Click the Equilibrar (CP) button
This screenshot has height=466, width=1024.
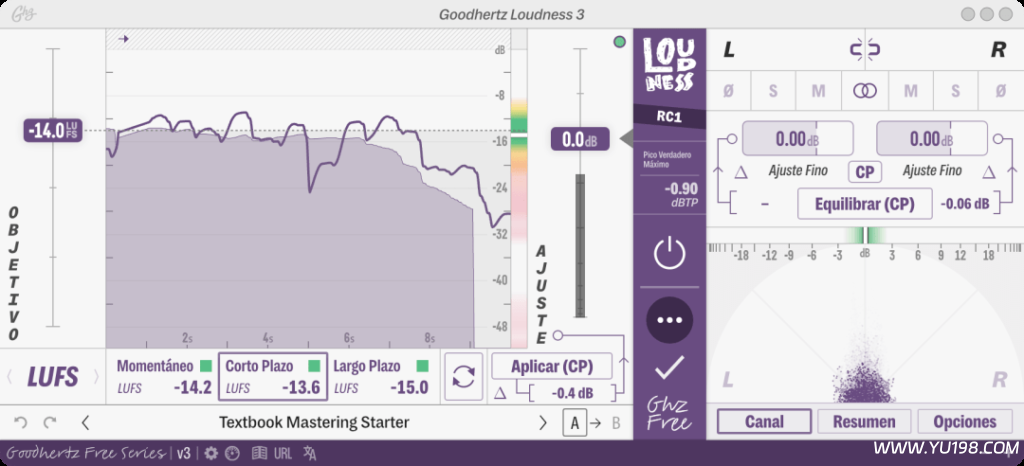[865, 204]
